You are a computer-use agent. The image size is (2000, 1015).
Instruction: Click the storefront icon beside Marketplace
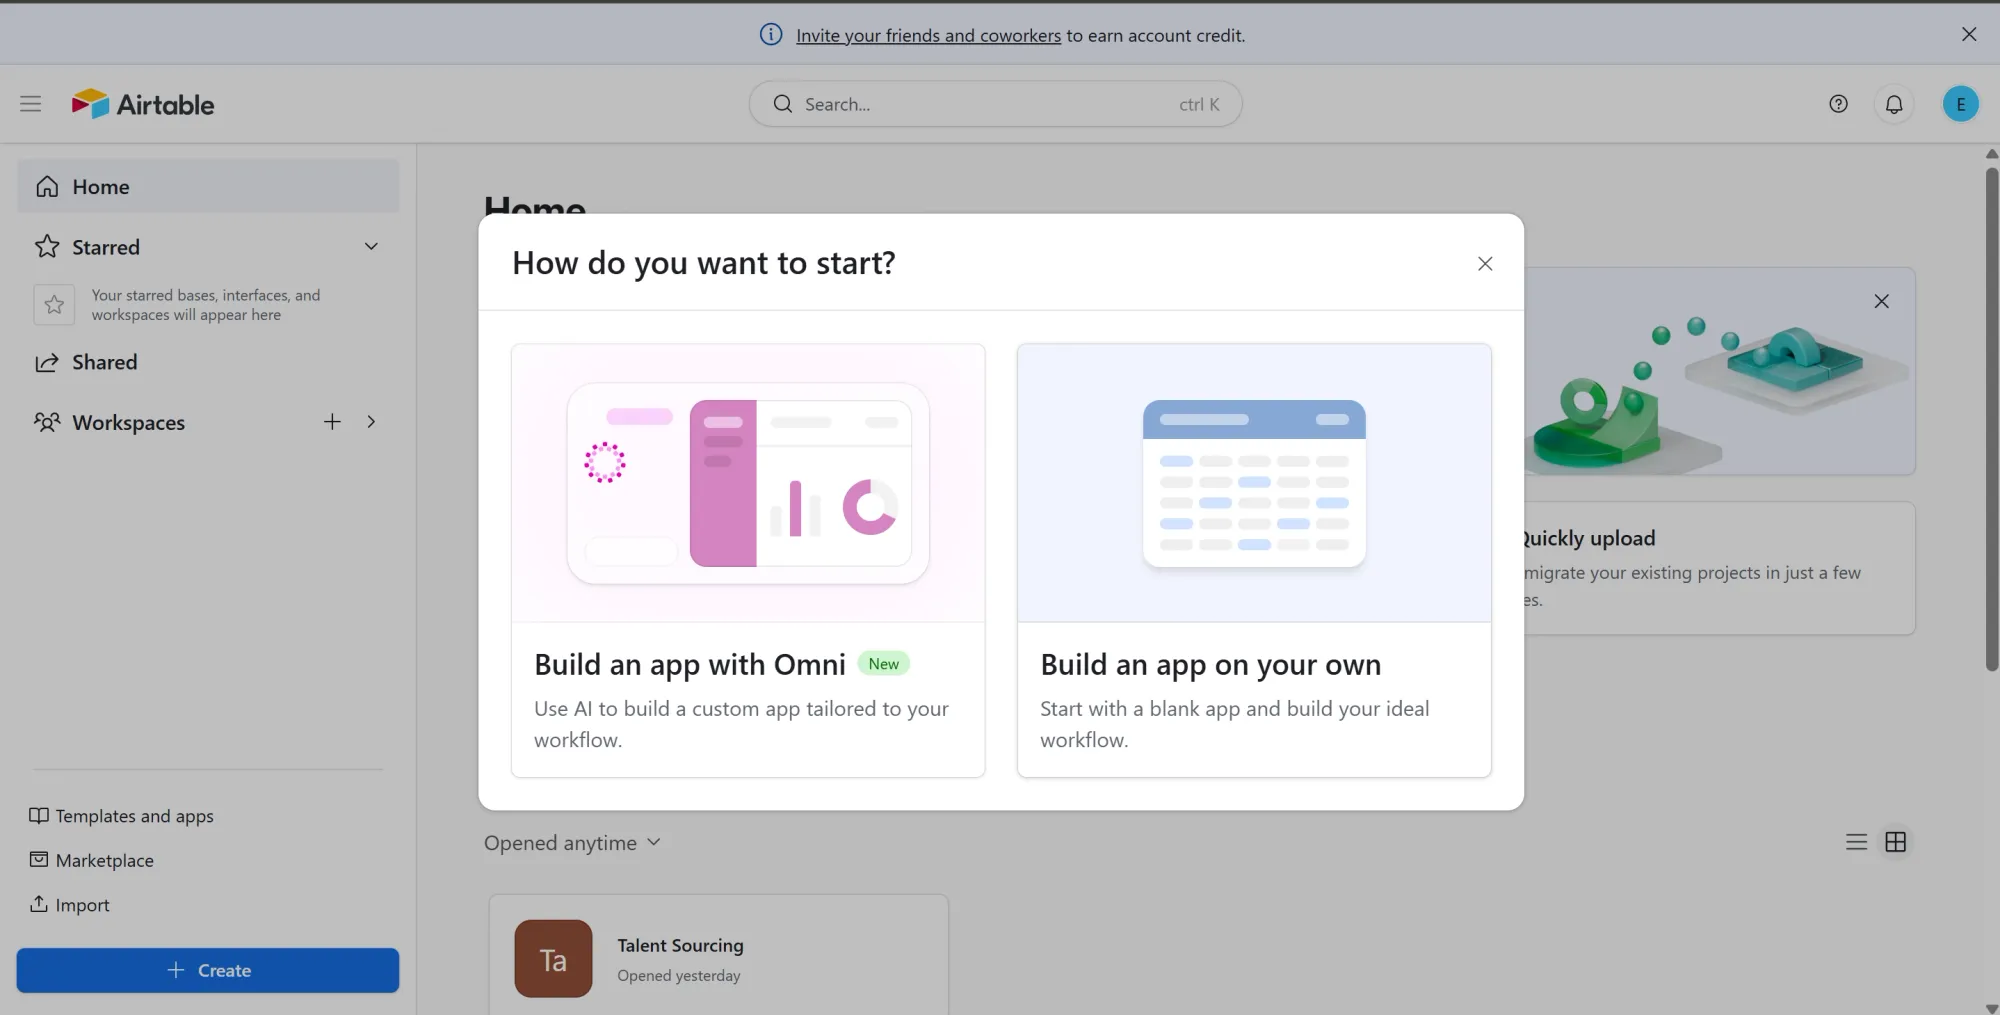(38, 859)
